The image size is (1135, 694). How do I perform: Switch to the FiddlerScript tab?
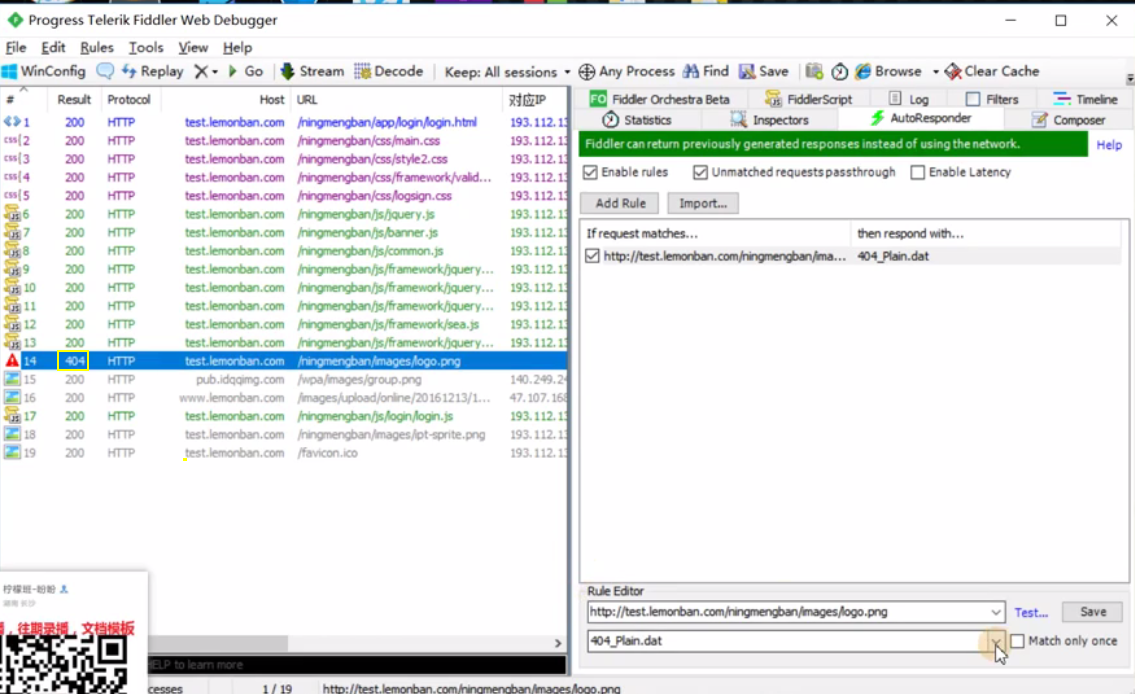pyautogui.click(x=809, y=99)
